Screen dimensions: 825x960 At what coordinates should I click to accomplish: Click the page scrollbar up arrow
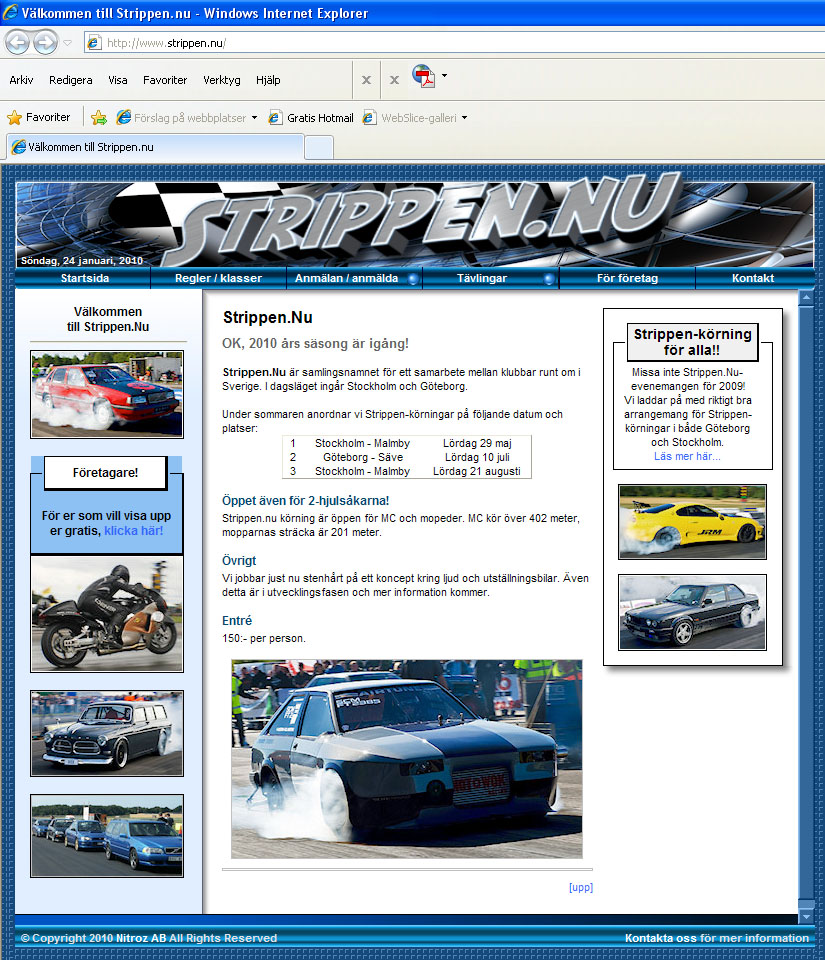coord(806,298)
